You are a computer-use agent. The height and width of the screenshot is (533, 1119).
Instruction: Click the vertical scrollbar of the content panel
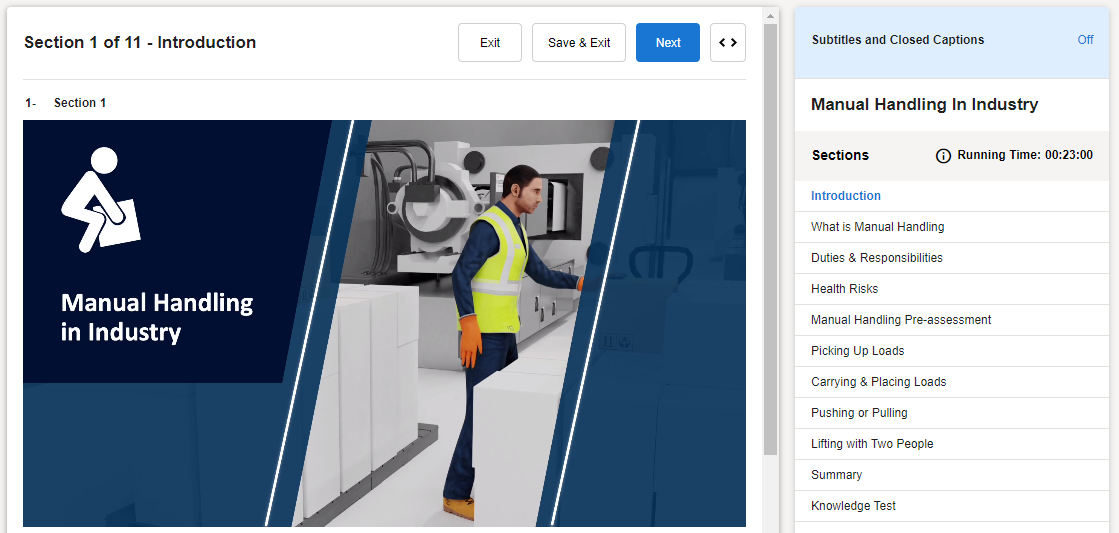[770, 240]
